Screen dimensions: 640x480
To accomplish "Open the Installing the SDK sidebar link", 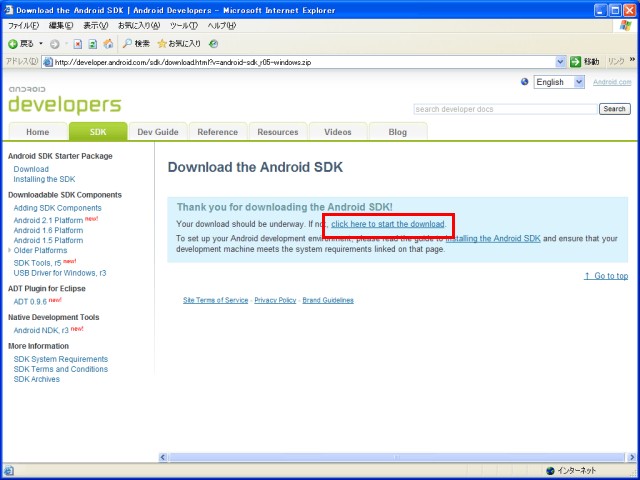I will 44,179.
